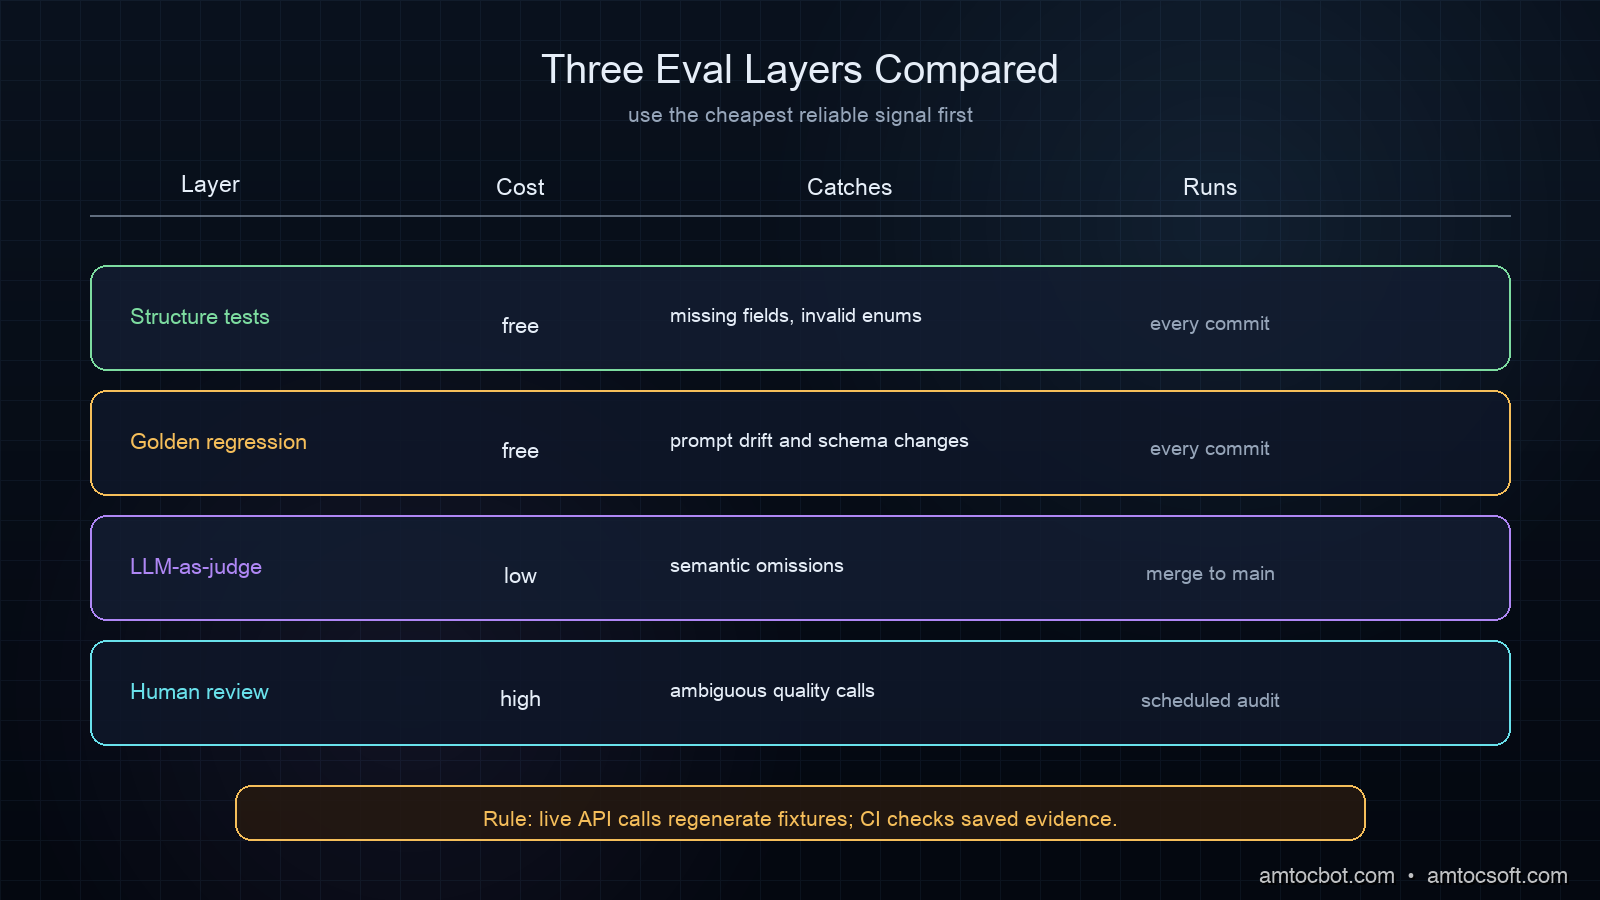Click the 'free' cost in Golden regression row
This screenshot has width=1600, height=900.
tap(520, 451)
